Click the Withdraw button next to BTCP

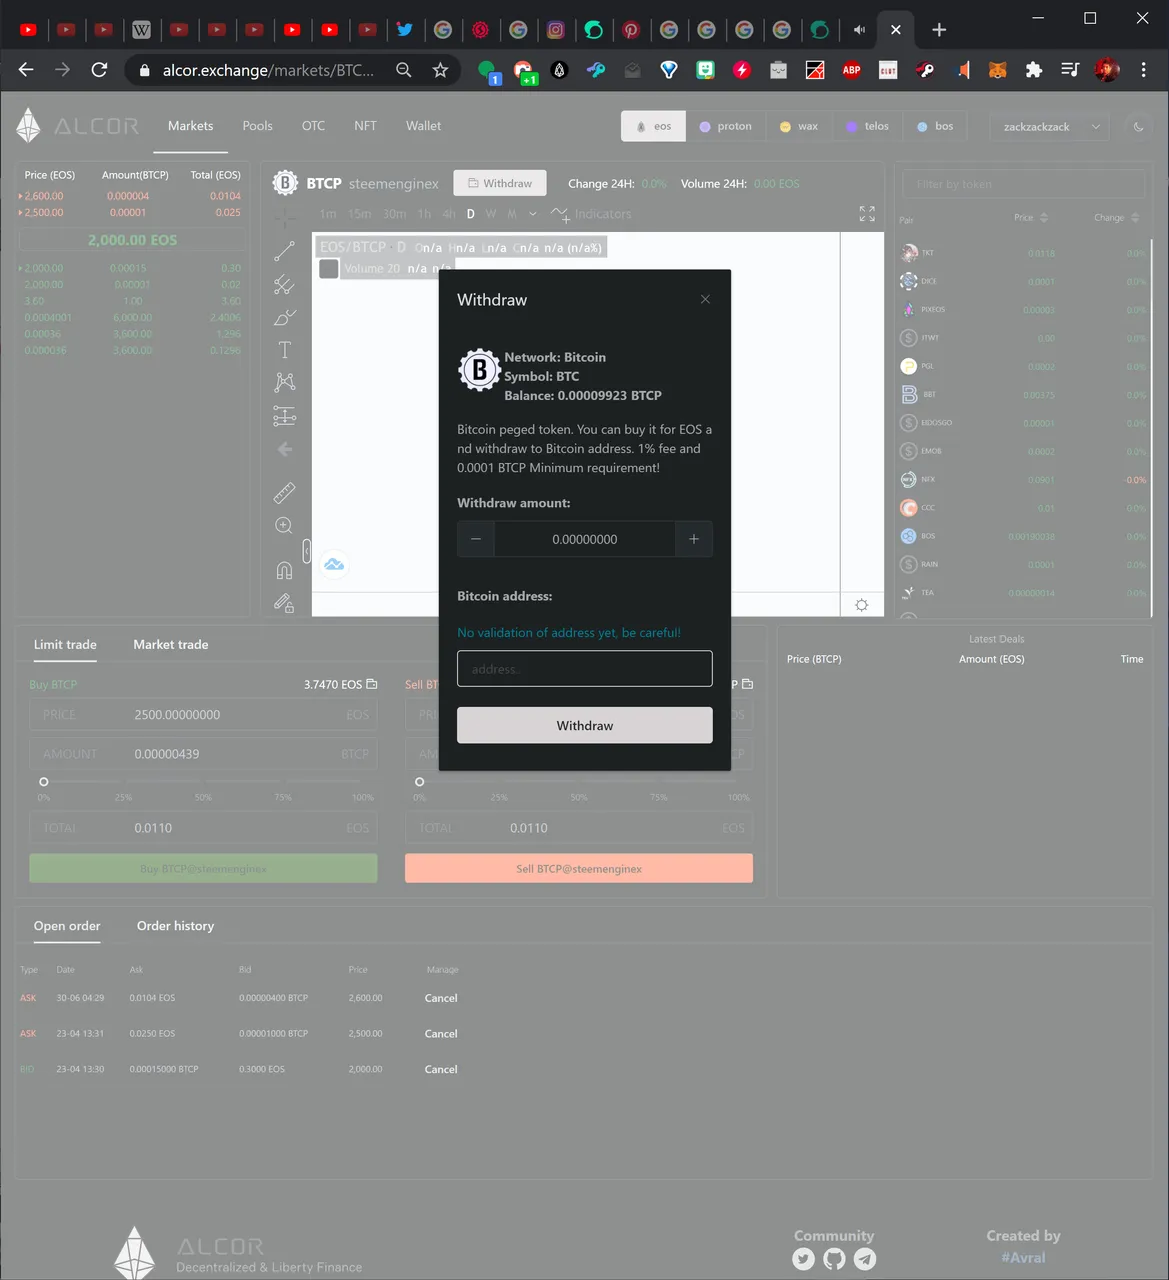pyautogui.click(x=500, y=183)
